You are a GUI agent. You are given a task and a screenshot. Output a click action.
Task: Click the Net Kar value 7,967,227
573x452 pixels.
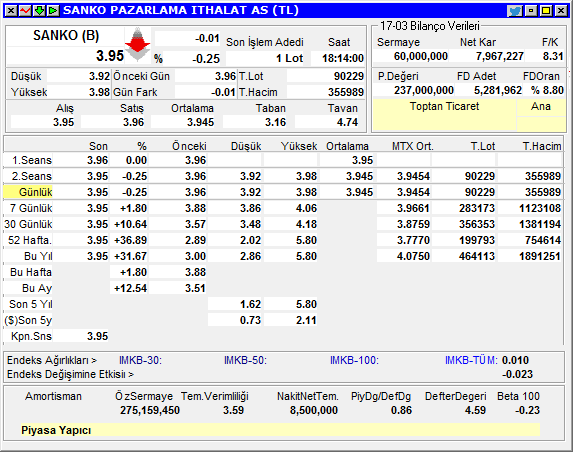coord(500,56)
